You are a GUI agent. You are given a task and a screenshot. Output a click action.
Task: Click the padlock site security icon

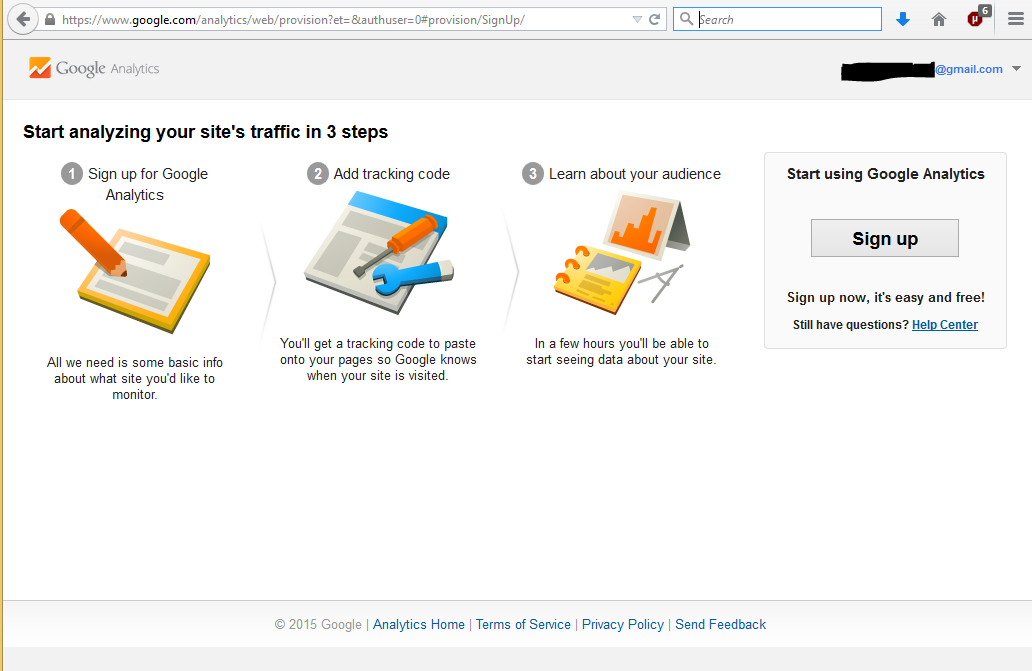click(x=50, y=19)
